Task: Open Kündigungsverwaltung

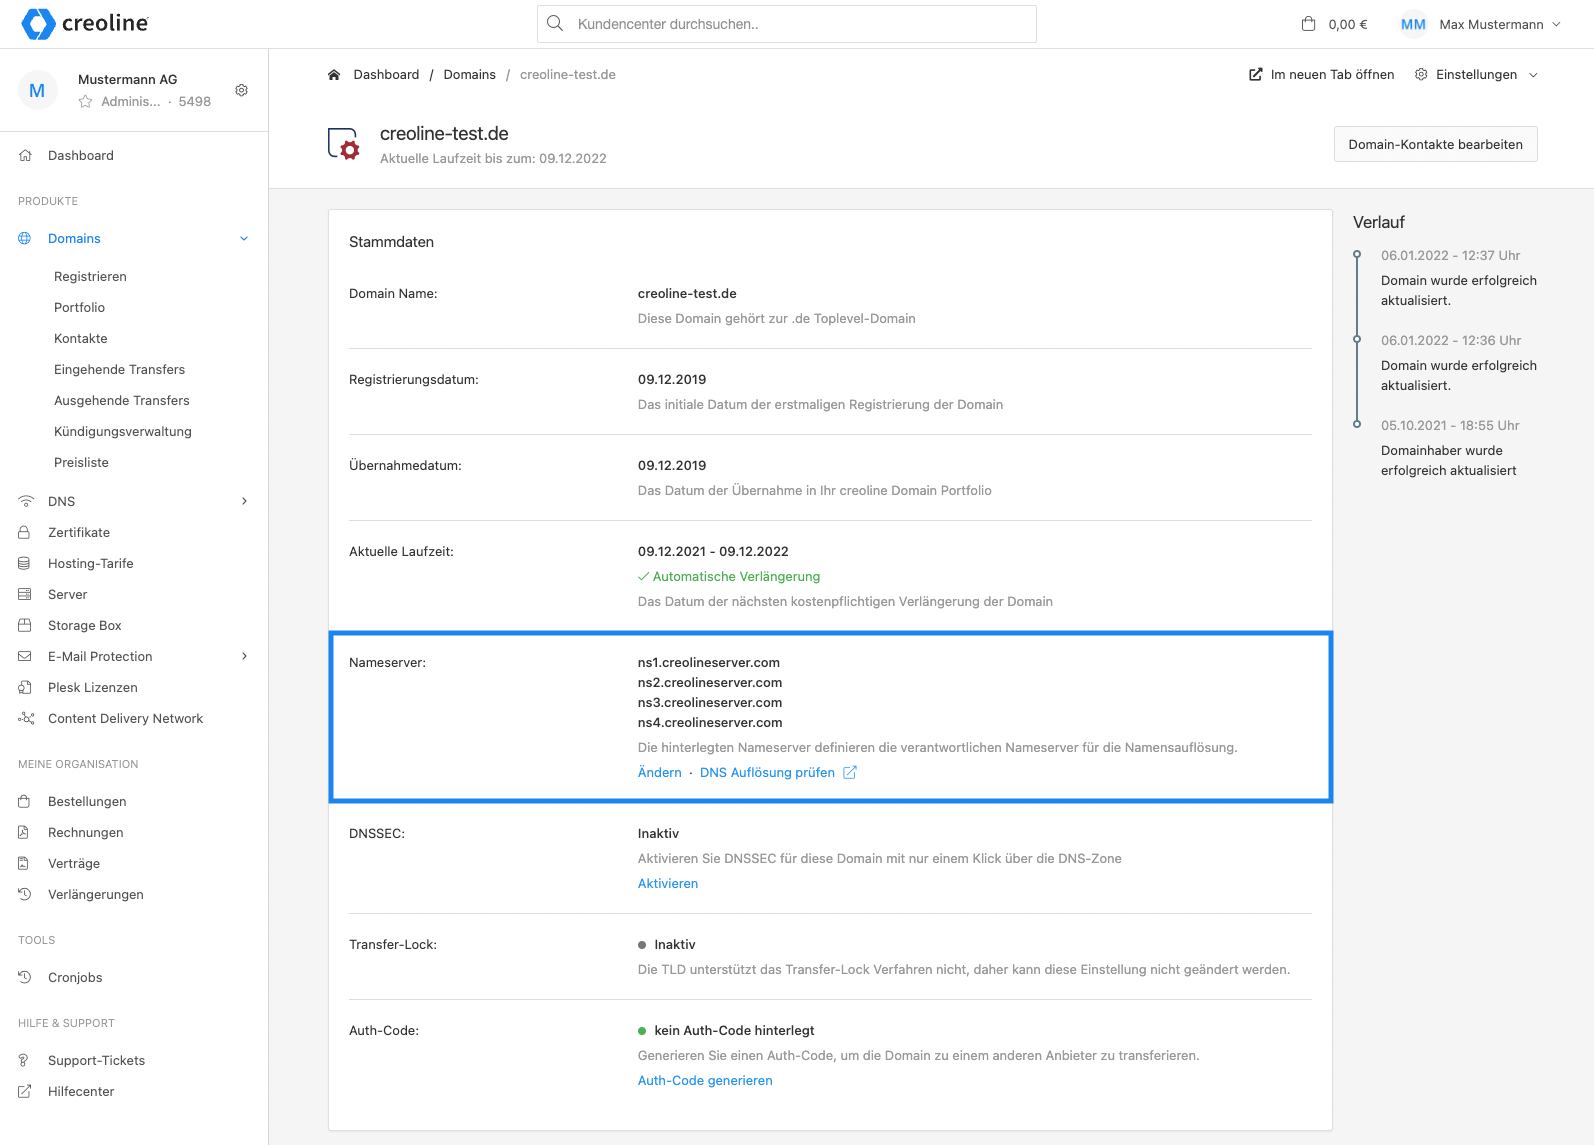Action: click(122, 431)
